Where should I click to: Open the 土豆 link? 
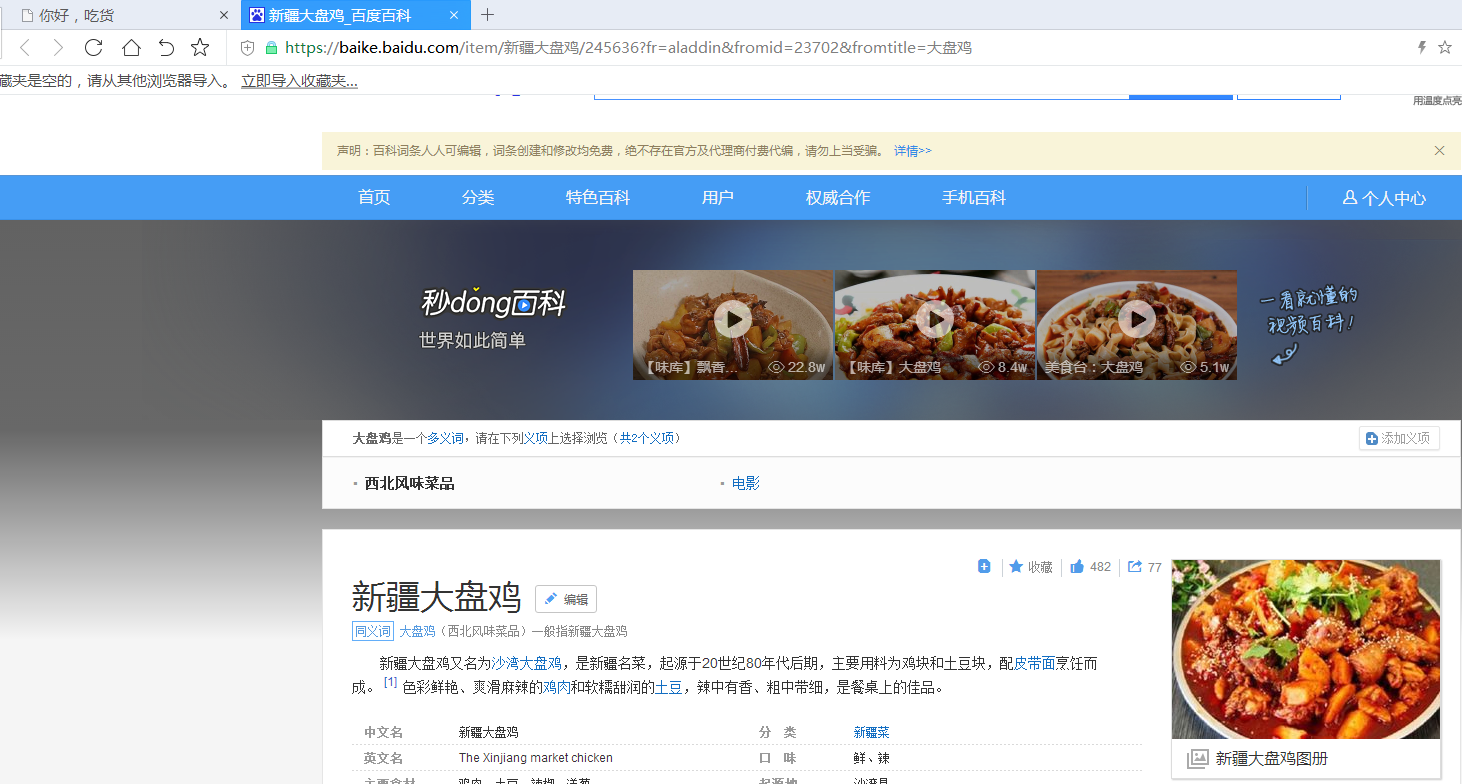click(x=668, y=687)
